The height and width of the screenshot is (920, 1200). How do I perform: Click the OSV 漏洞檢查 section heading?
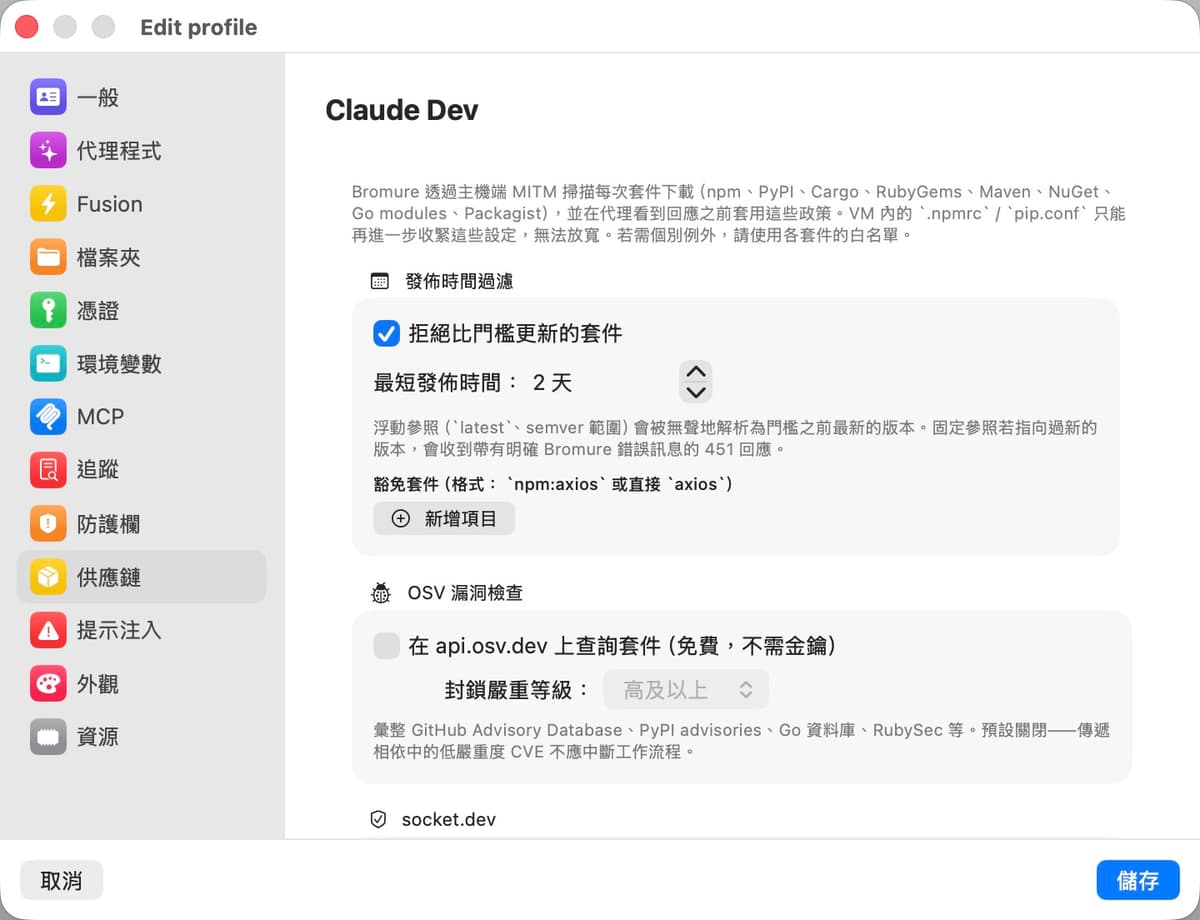[x=465, y=593]
